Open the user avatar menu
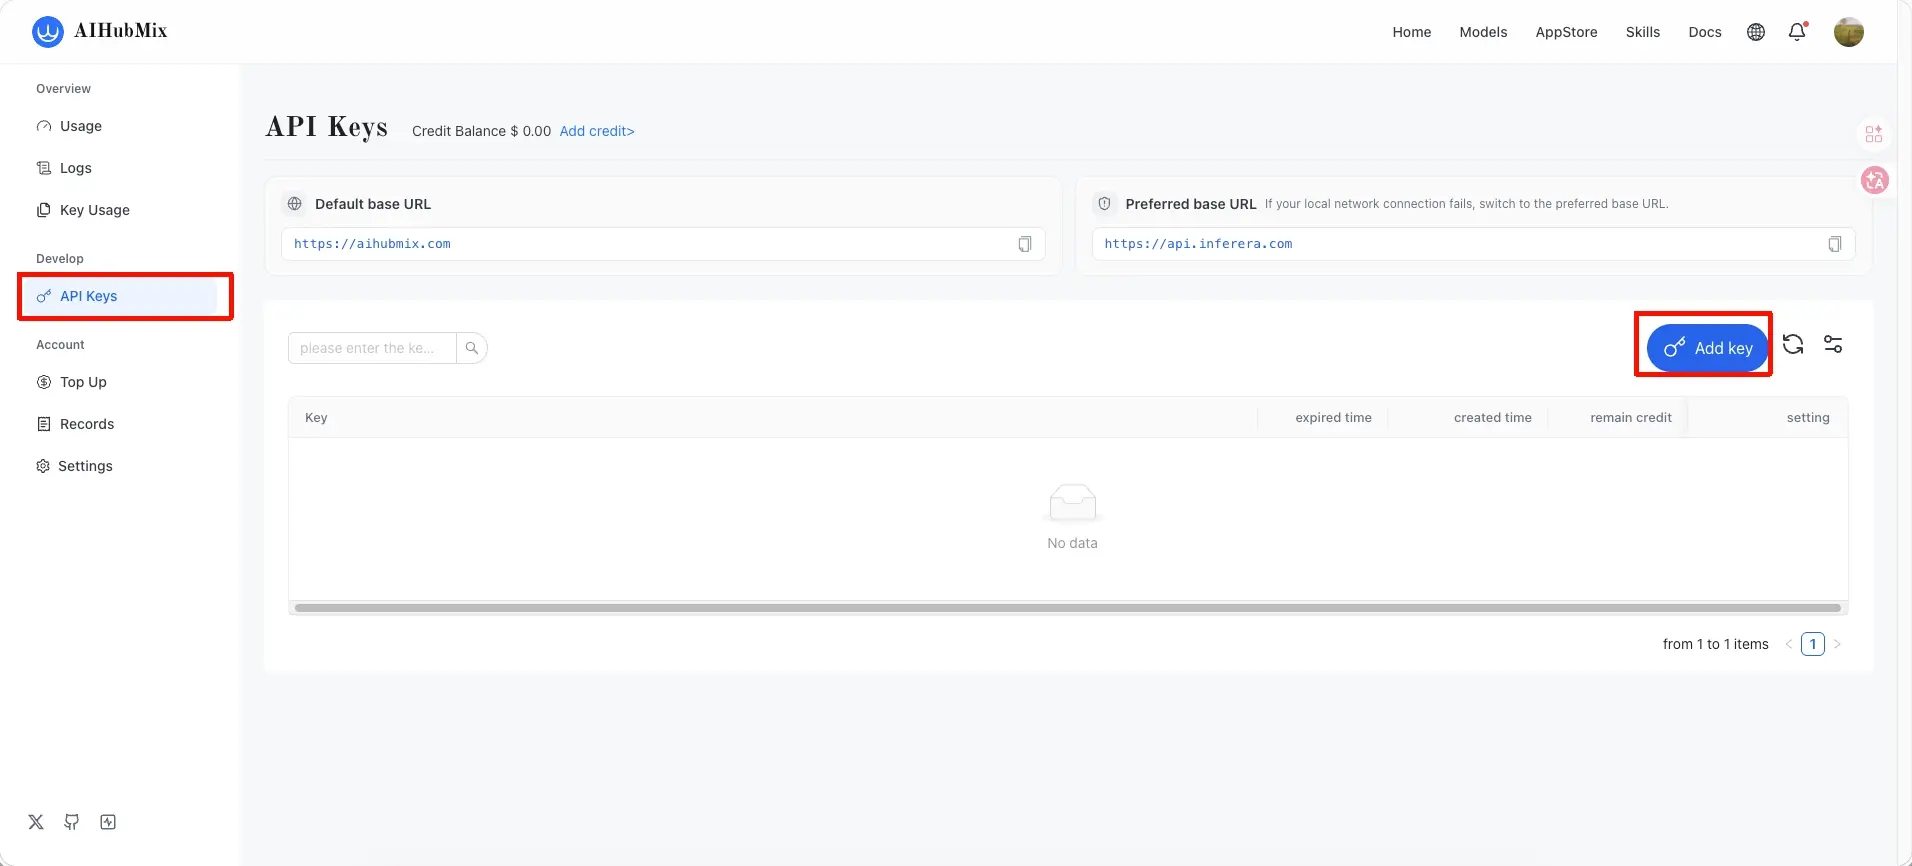1912x866 pixels. pos(1849,32)
